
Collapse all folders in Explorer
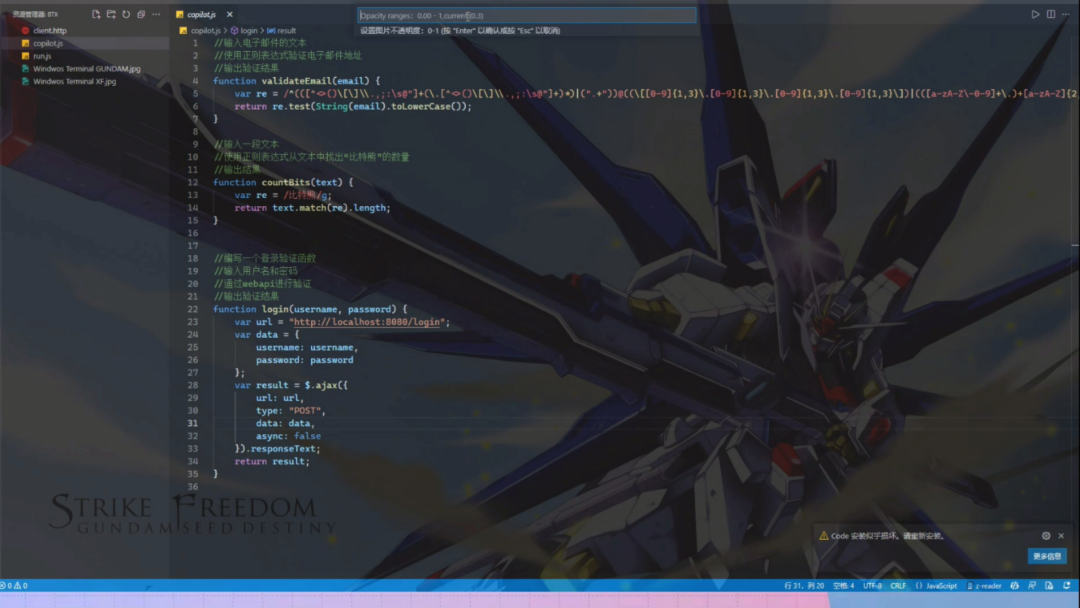(141, 14)
